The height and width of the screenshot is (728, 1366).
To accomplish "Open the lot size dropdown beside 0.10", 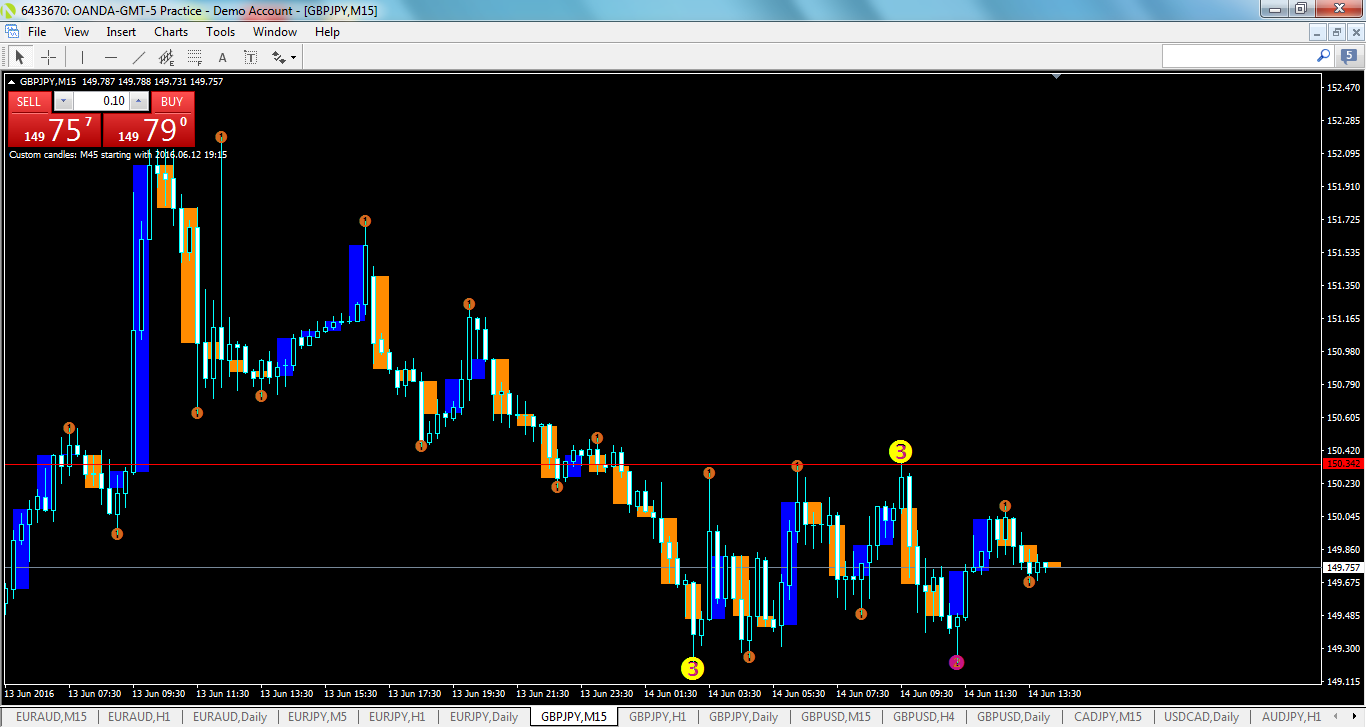I will (x=63, y=101).
